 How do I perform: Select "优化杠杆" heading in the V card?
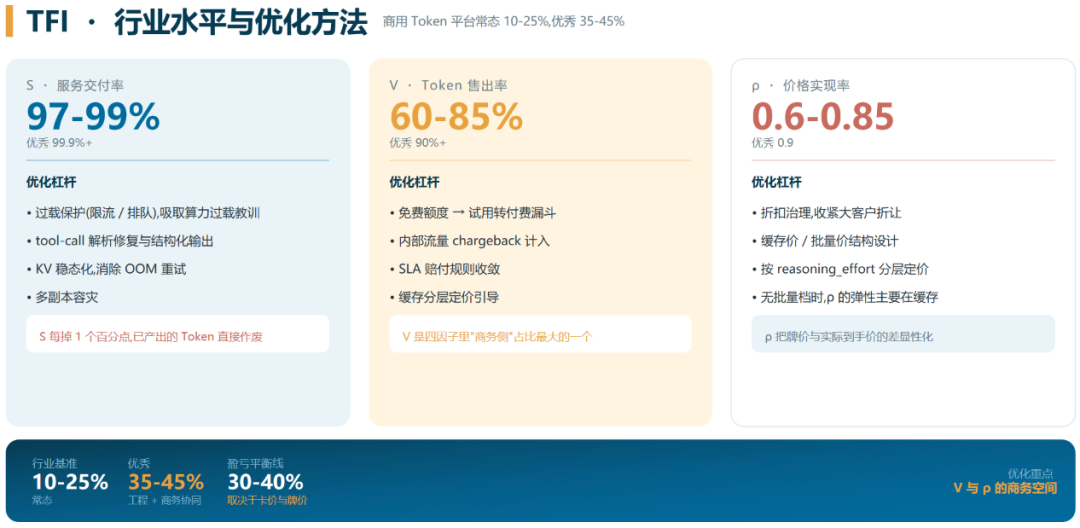point(414,182)
